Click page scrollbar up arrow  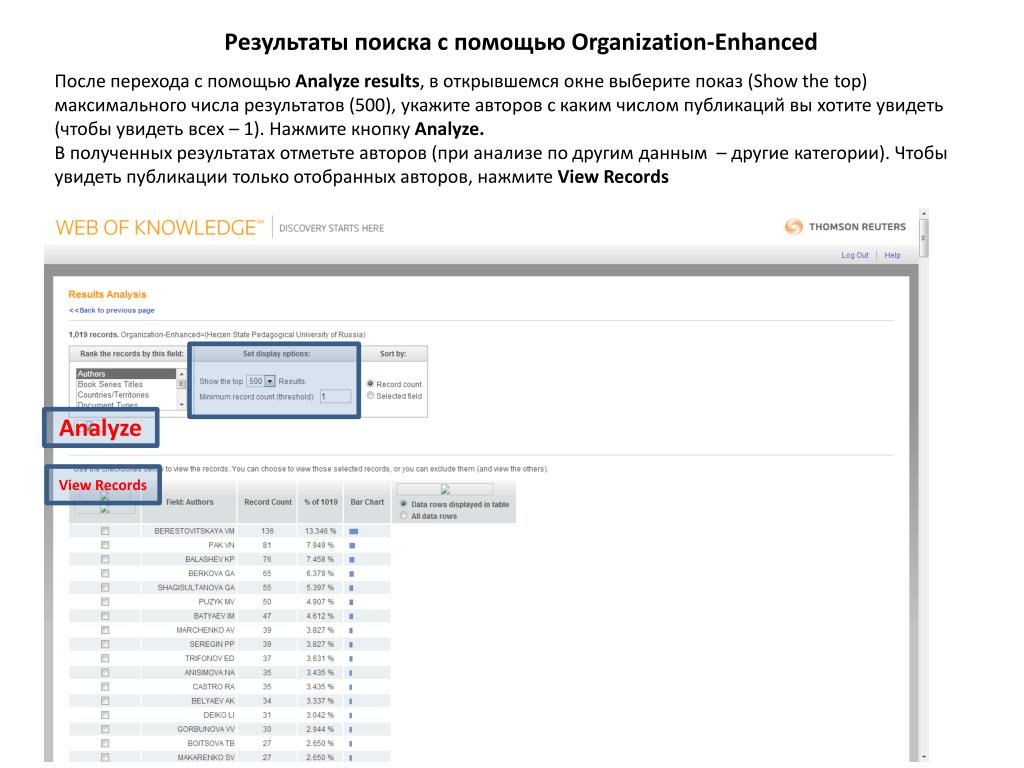pos(923,214)
